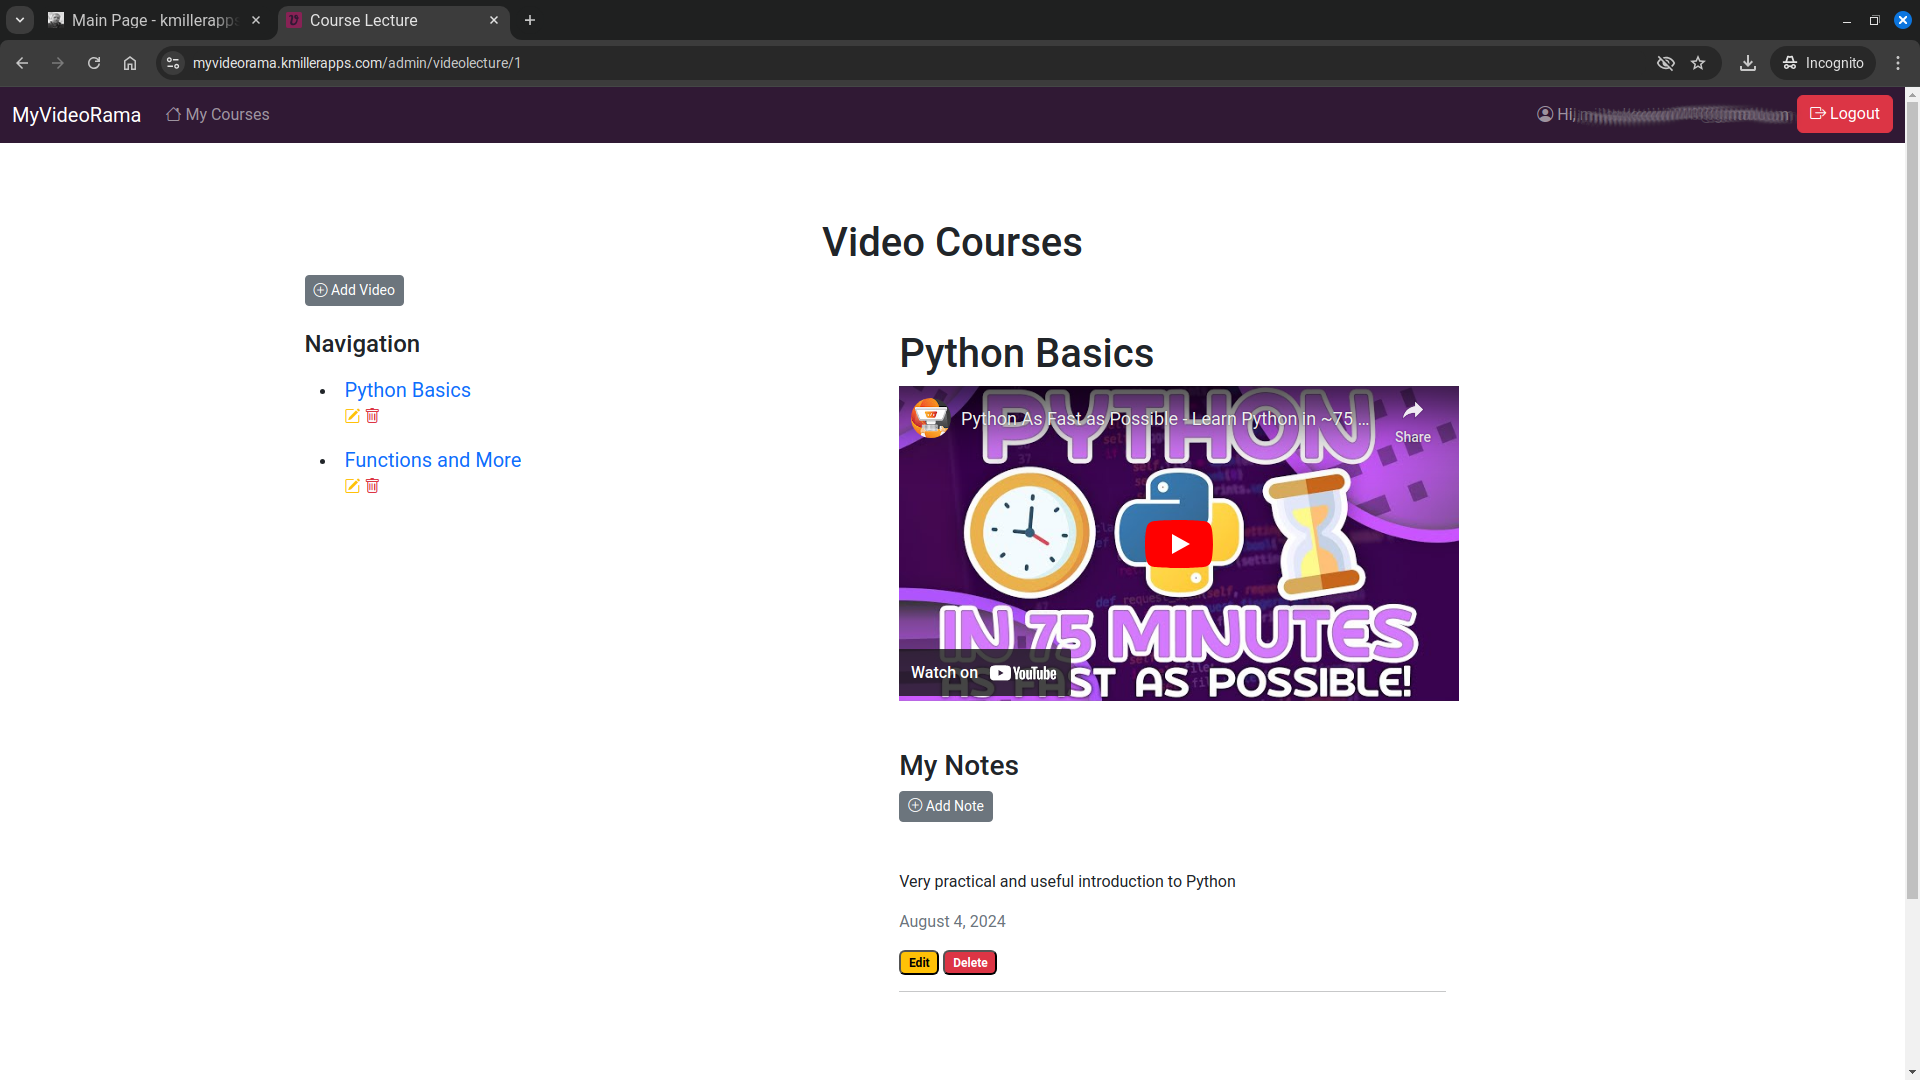Go to the MyVideoRama brand home link
This screenshot has height=1080, width=1920.
pos(76,115)
